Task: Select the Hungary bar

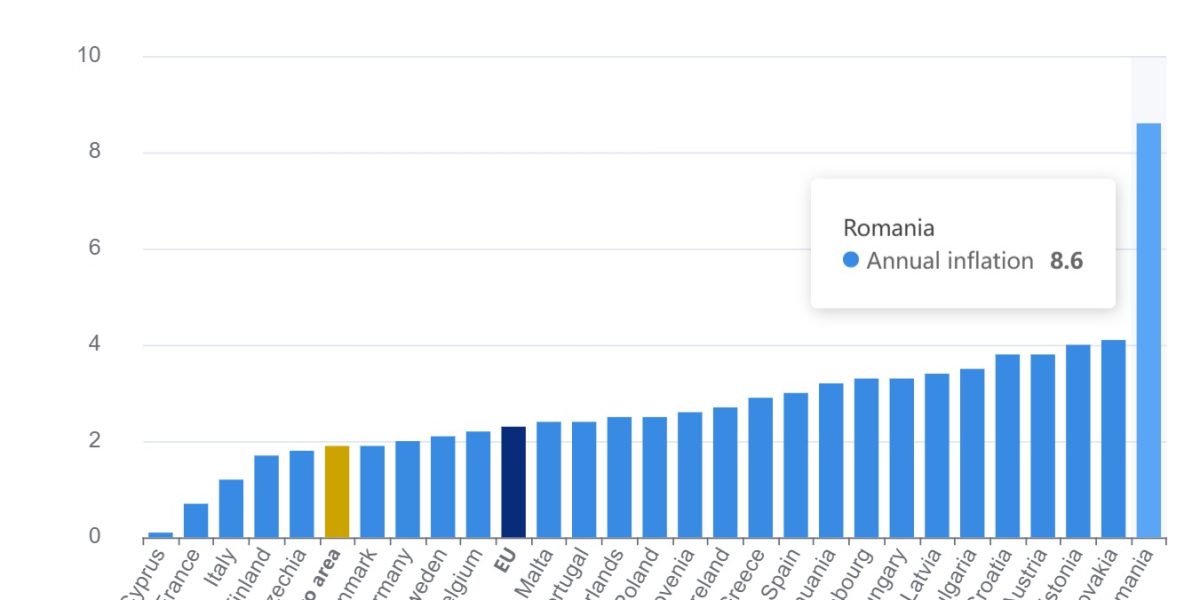Action: point(901,458)
